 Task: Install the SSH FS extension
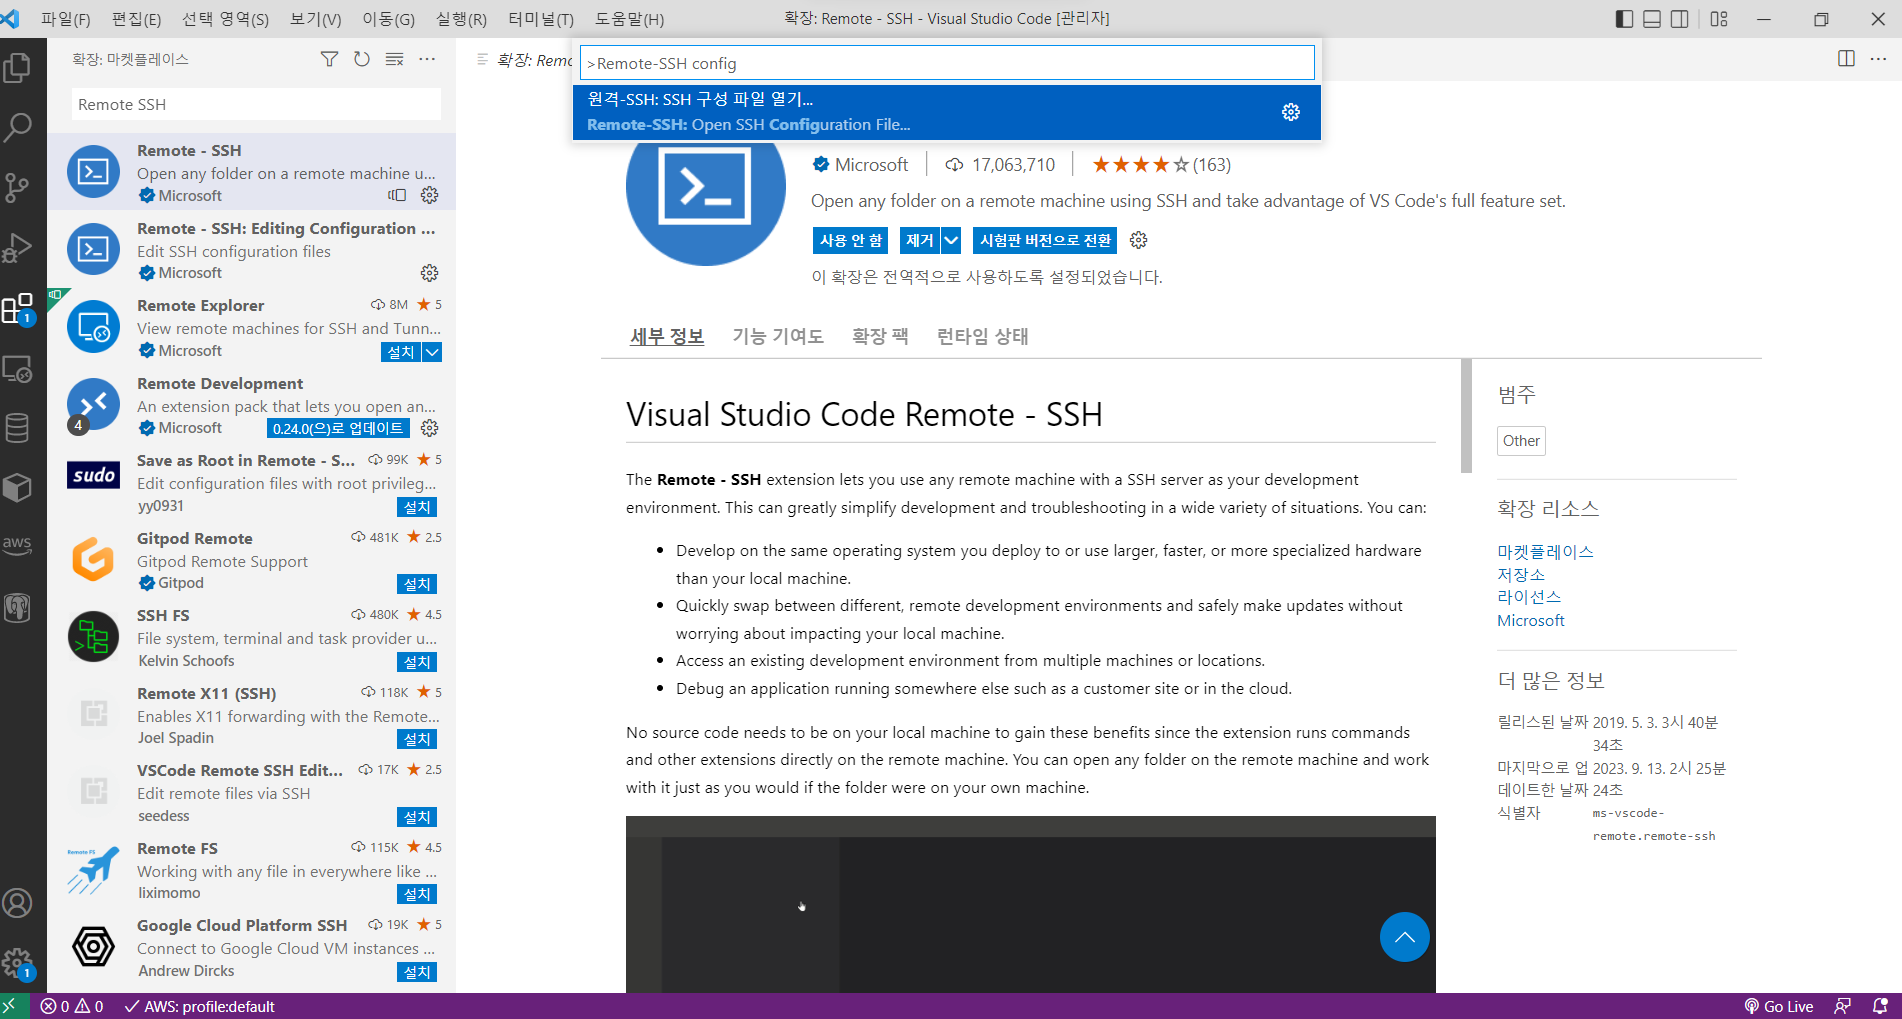417,662
